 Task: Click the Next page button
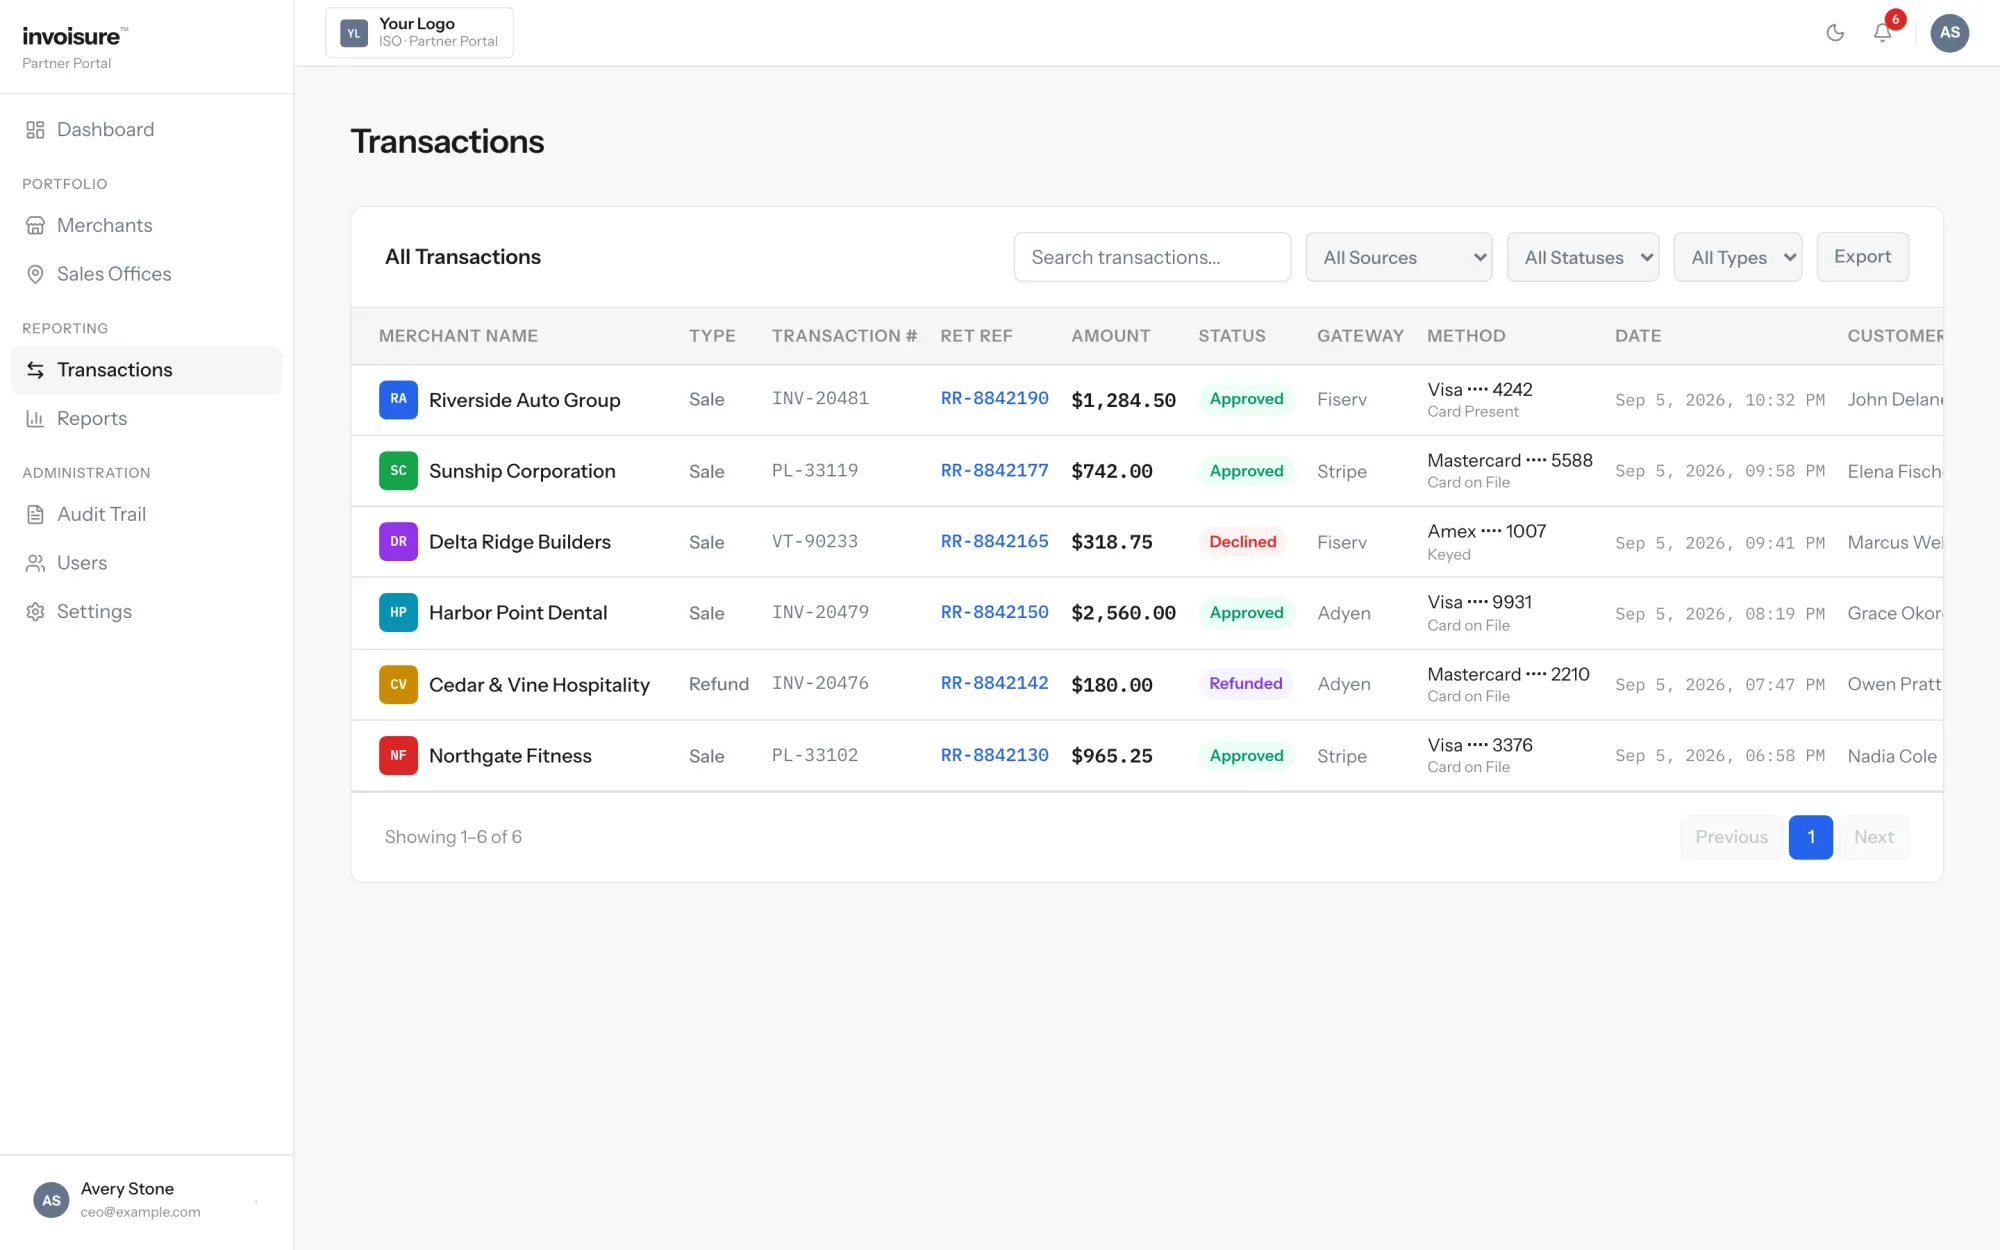coord(1874,837)
